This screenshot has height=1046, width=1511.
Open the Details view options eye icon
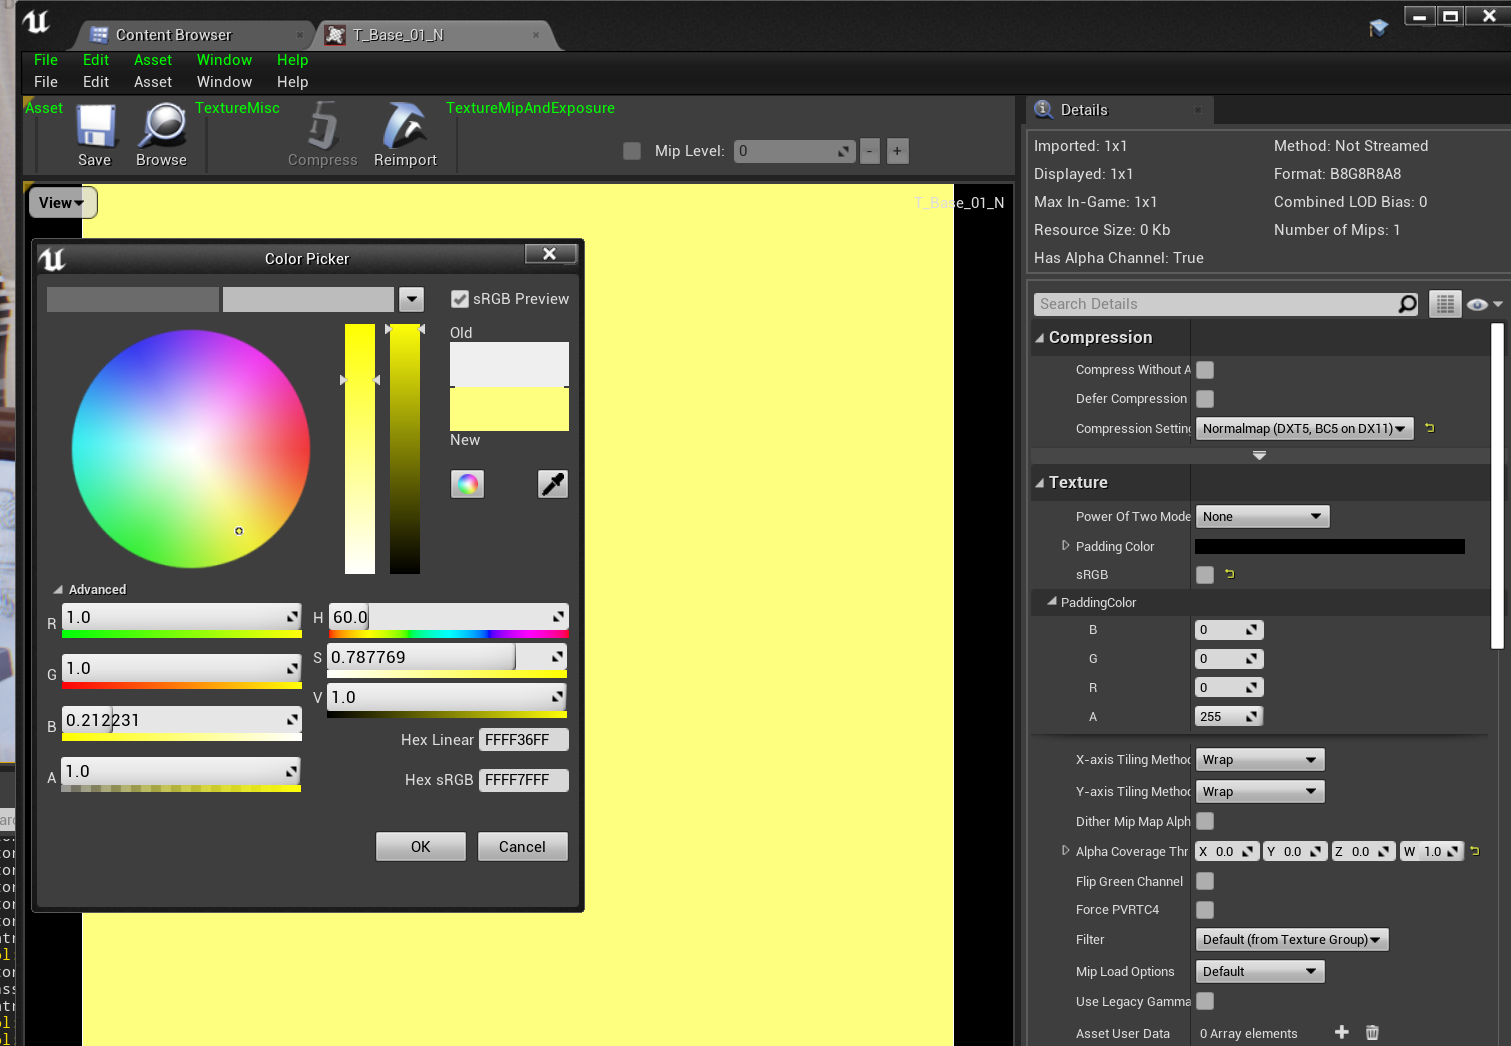tap(1484, 304)
